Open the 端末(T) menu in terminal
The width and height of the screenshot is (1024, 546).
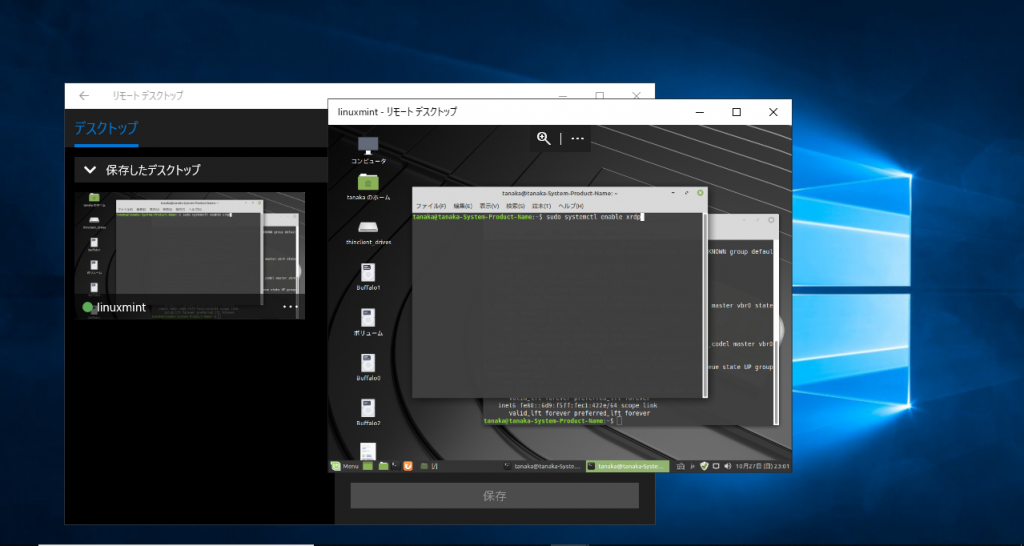coord(541,206)
